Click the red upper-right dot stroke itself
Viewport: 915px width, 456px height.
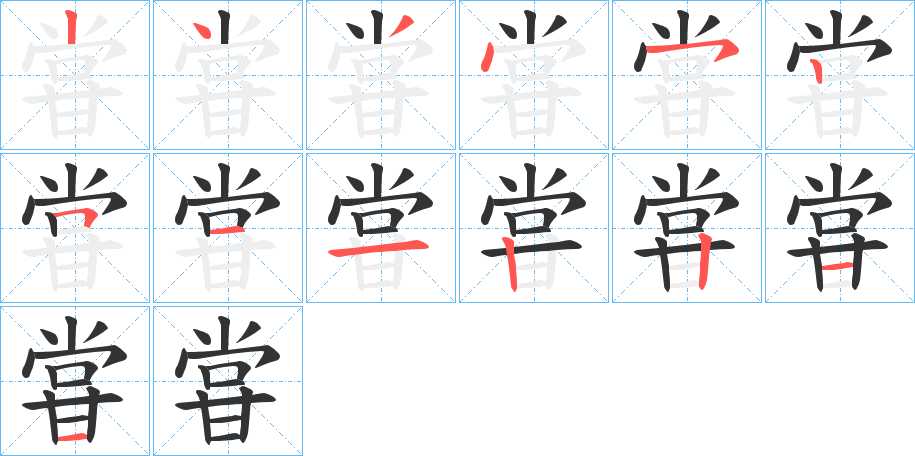(402, 26)
